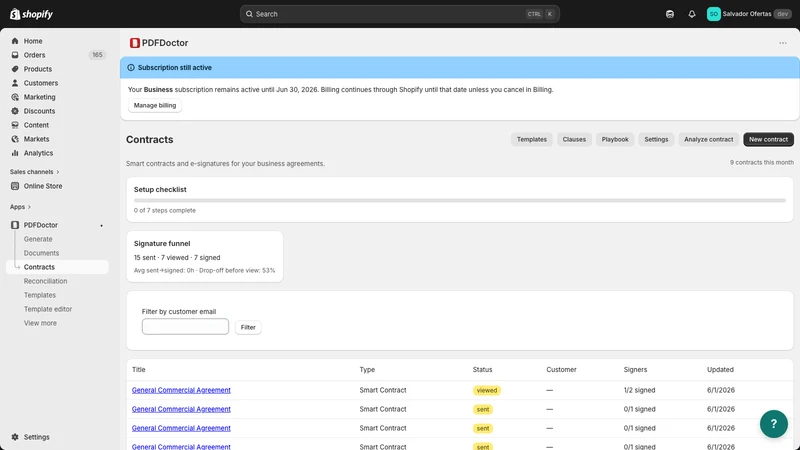
Task: Open the Reconciliation page in sidebar
Action: (45, 281)
